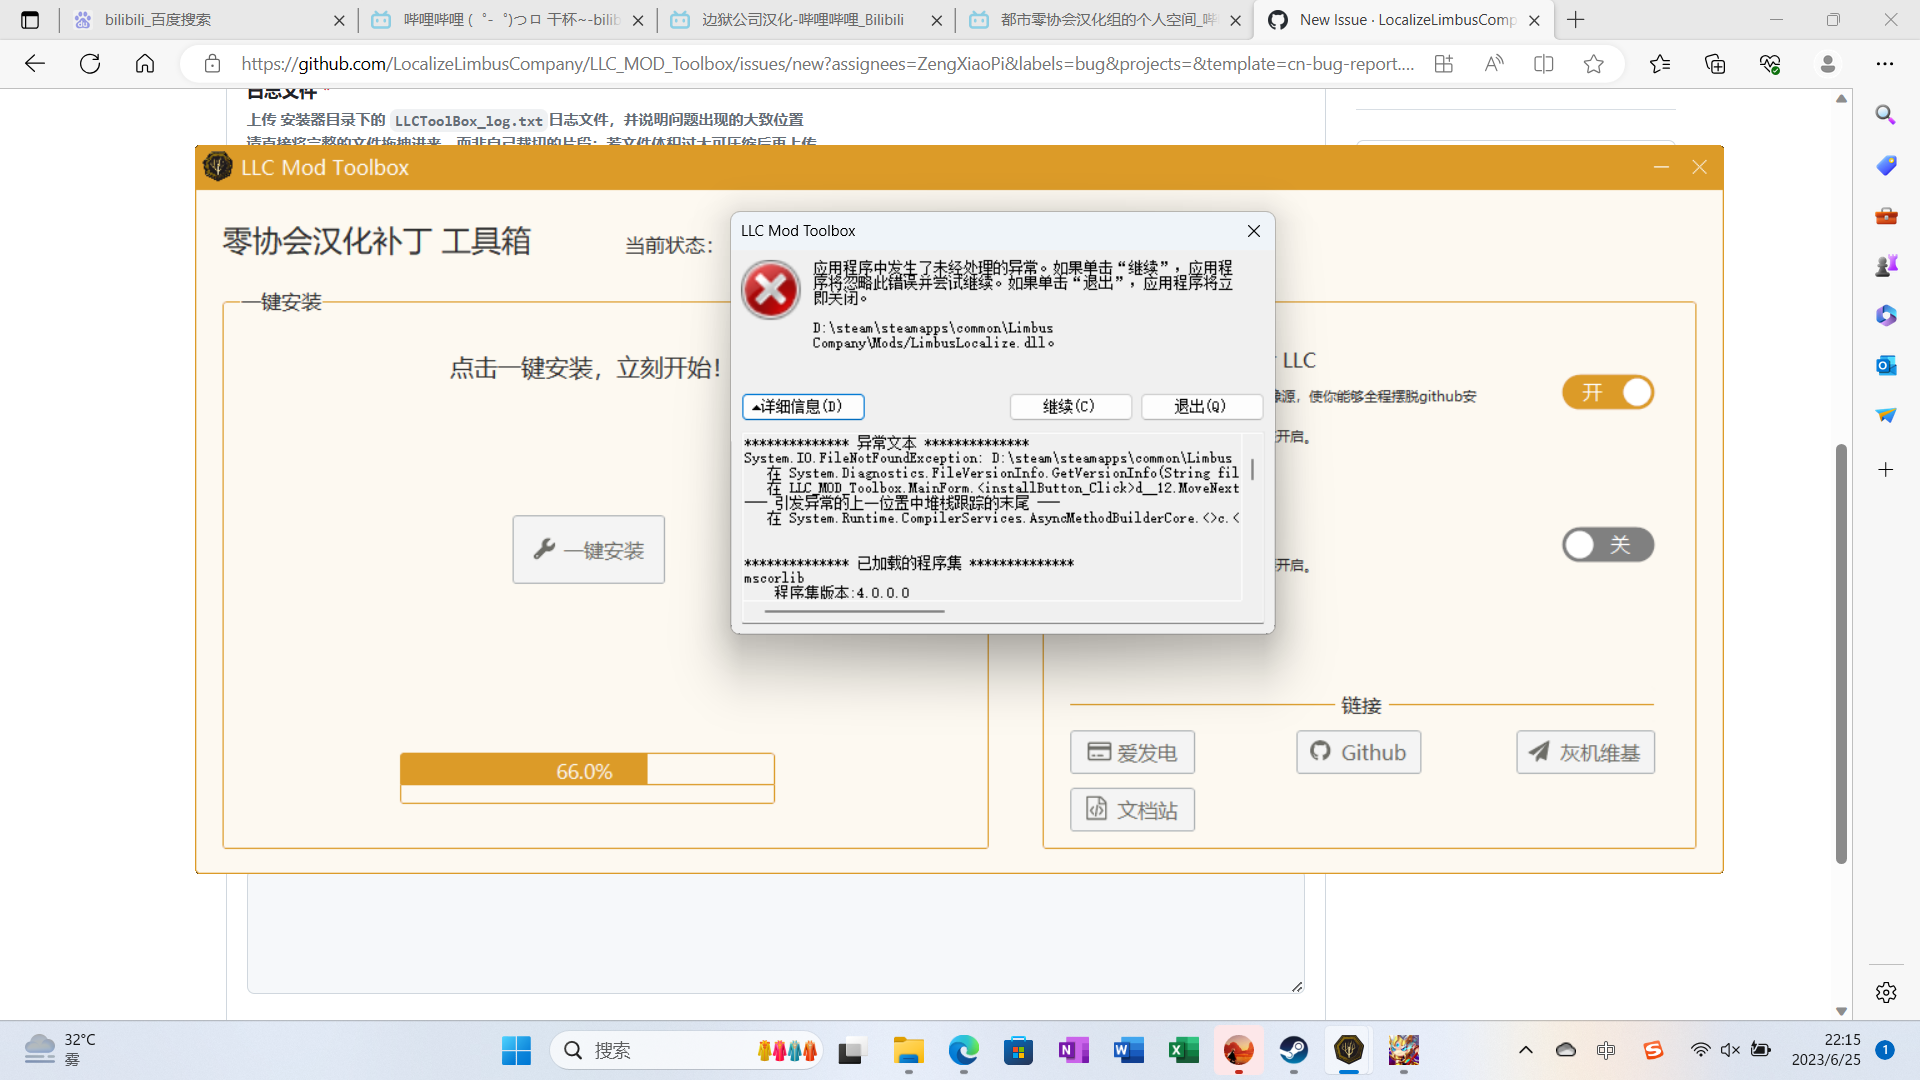The height and width of the screenshot is (1080, 1920).
Task: Collapse the 详细信息(D) details panel
Action: pos(803,406)
